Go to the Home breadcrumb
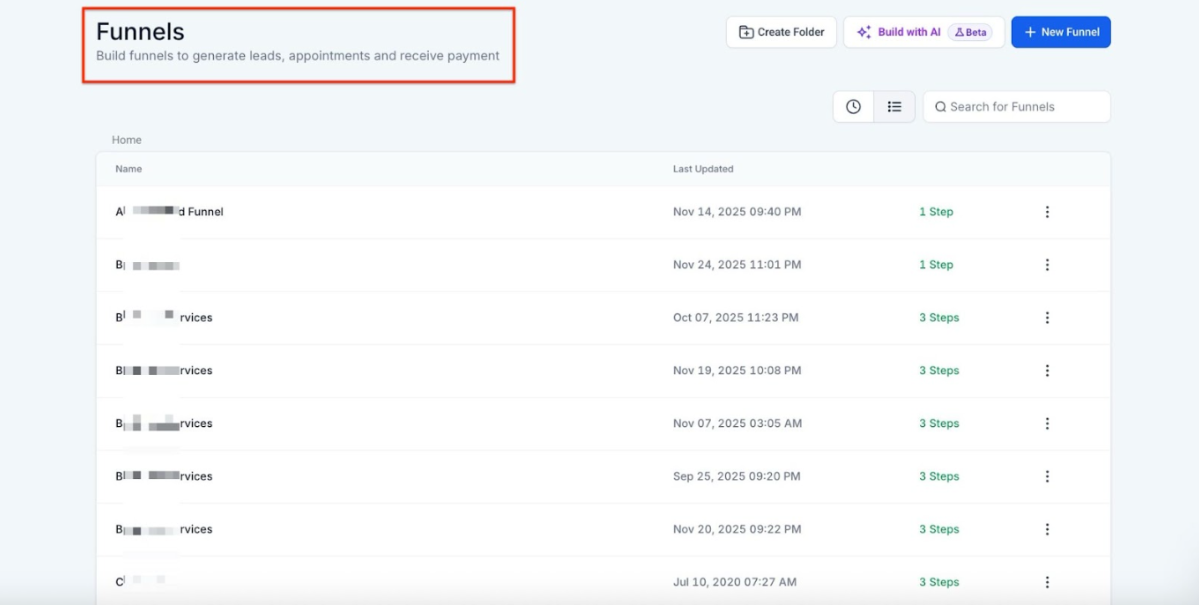 (127, 140)
